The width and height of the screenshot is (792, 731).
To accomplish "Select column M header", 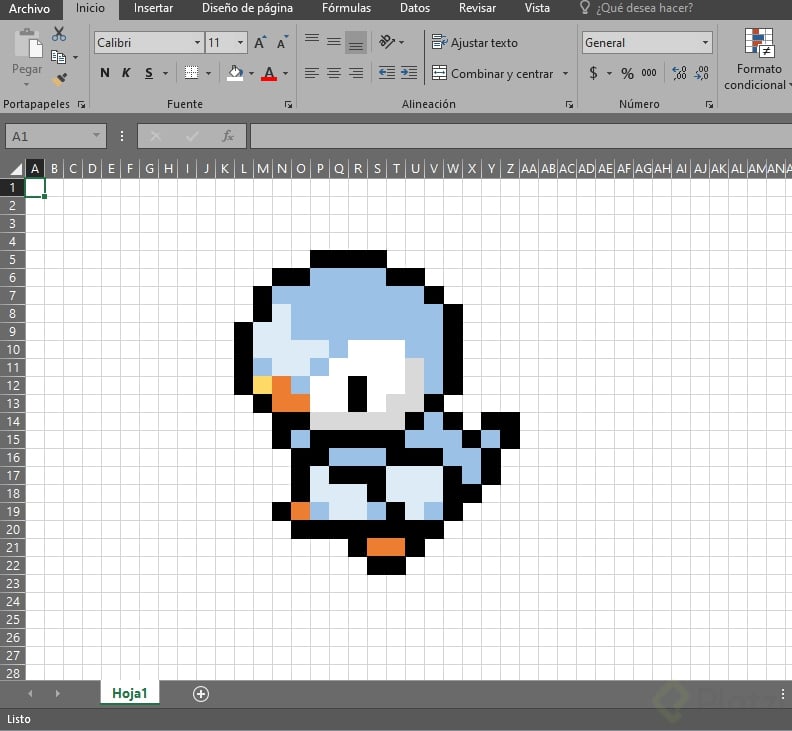I will point(263,169).
